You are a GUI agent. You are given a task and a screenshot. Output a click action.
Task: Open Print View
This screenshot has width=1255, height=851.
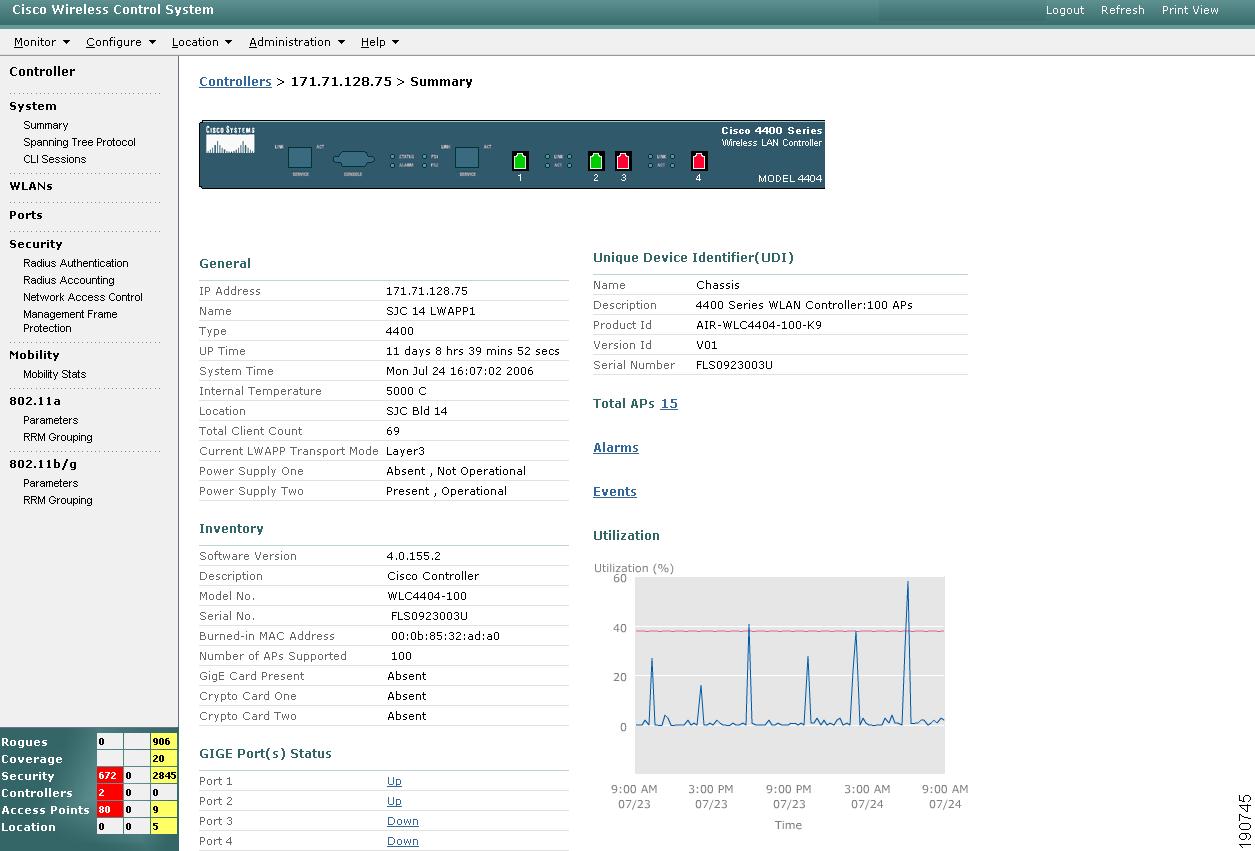pos(1190,10)
